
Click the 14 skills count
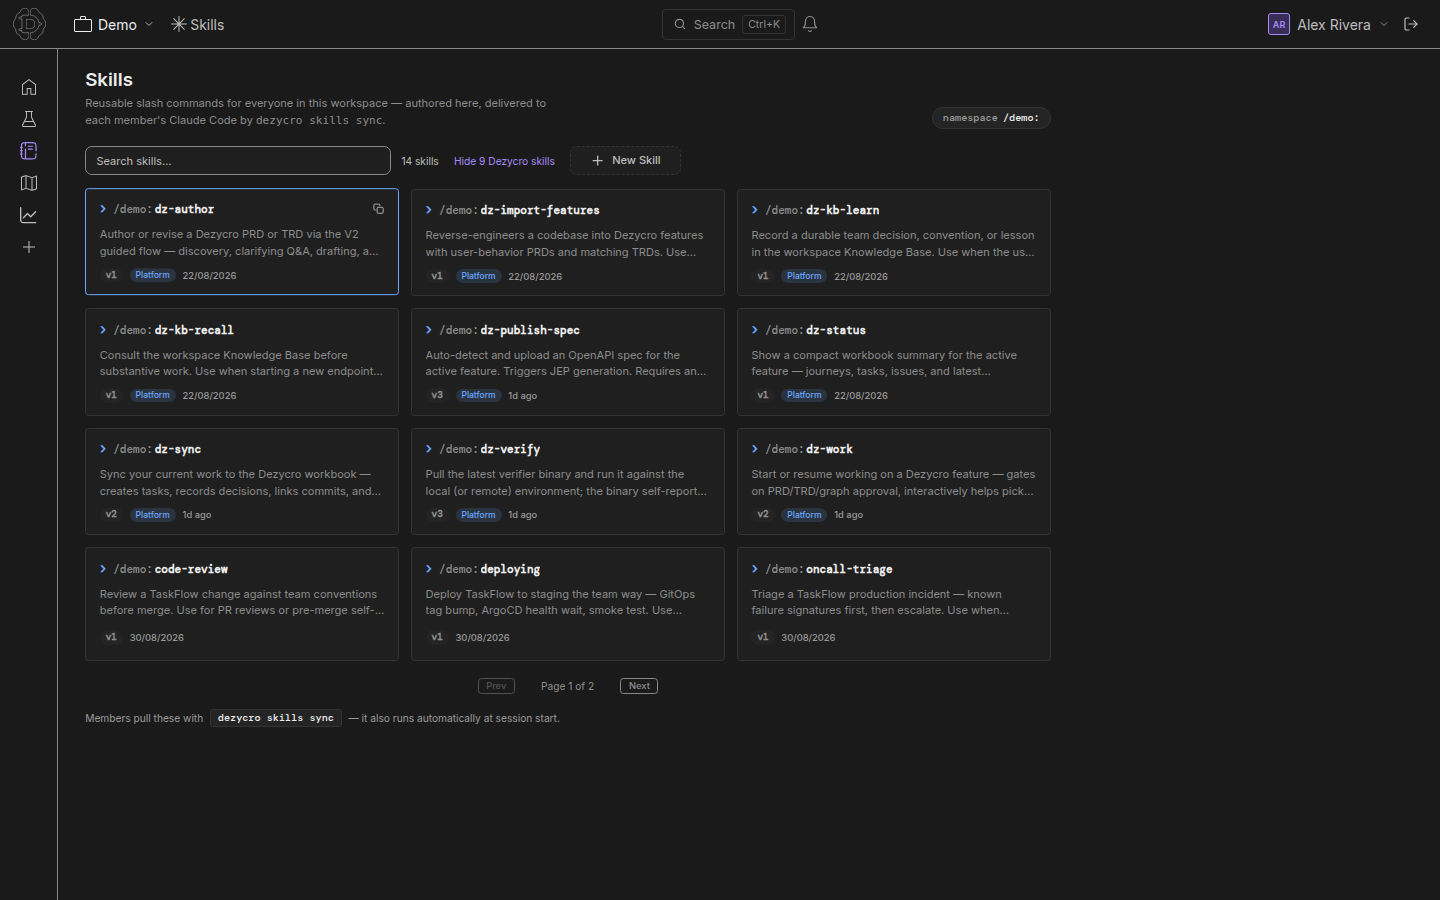click(420, 161)
